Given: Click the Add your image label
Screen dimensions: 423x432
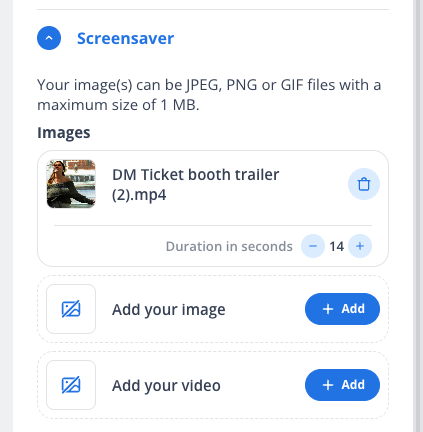Looking at the screenshot, I should tap(169, 310).
